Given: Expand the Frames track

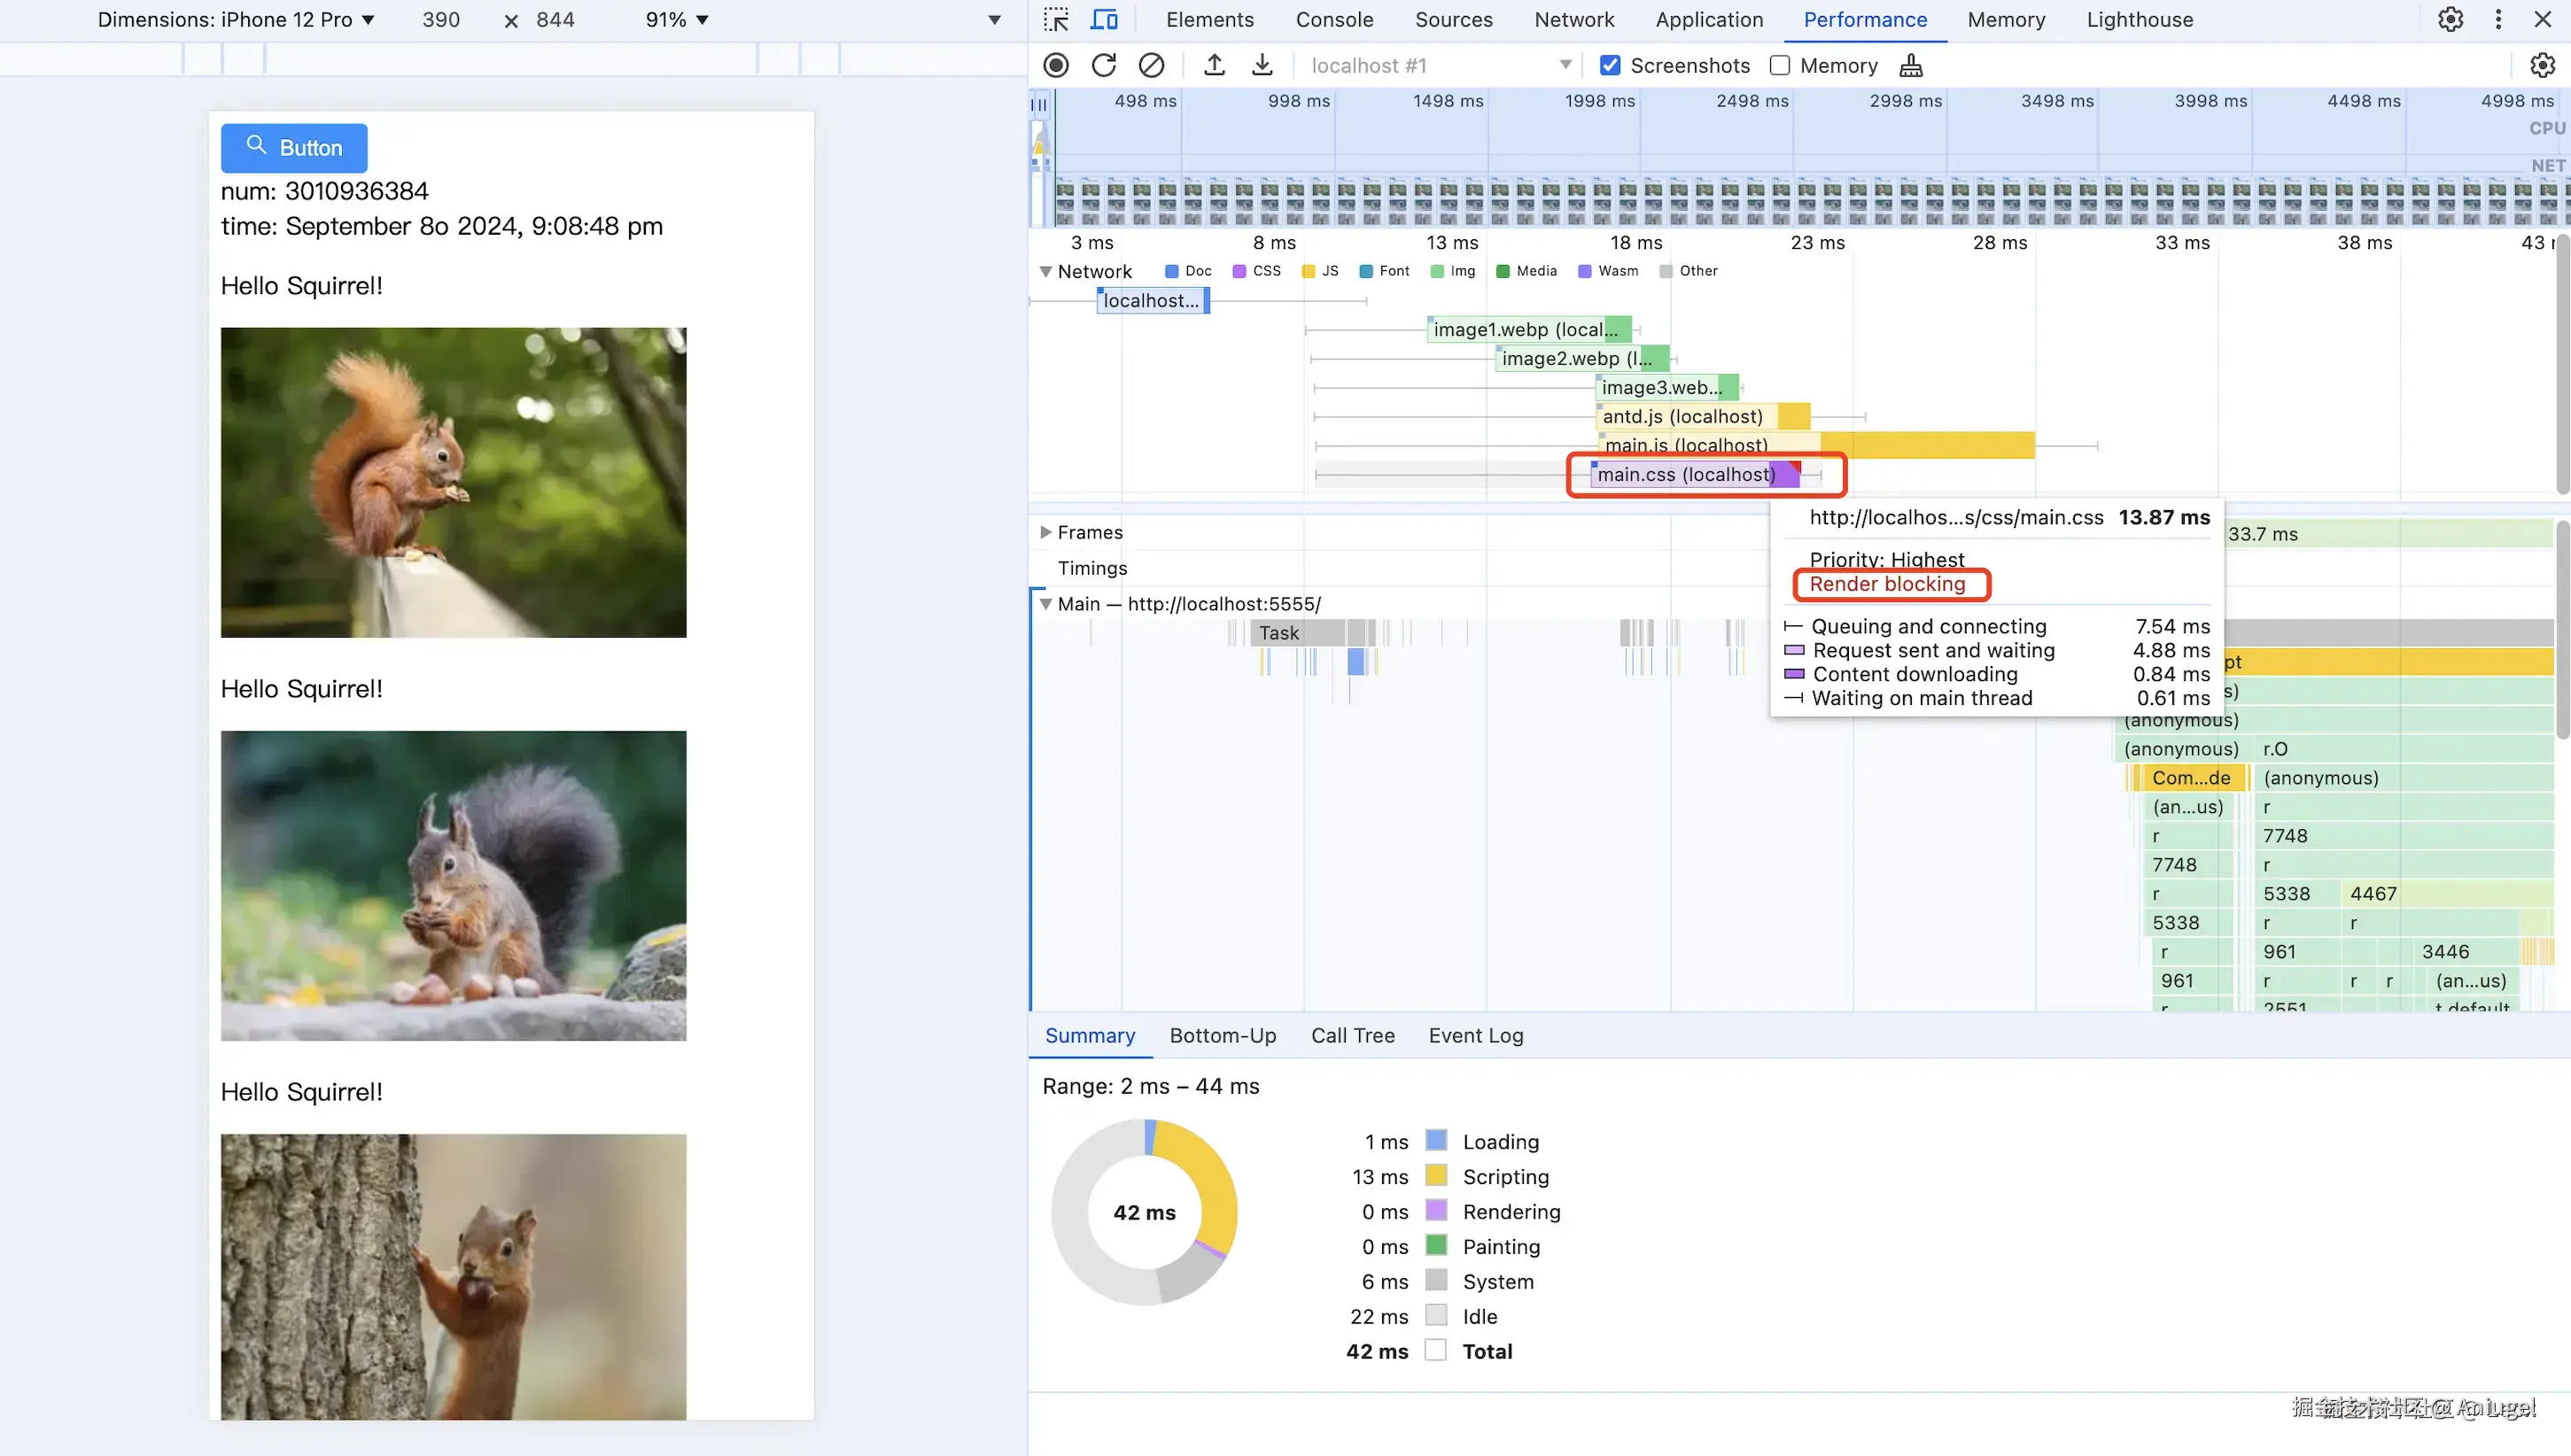Looking at the screenshot, I should click(1045, 532).
